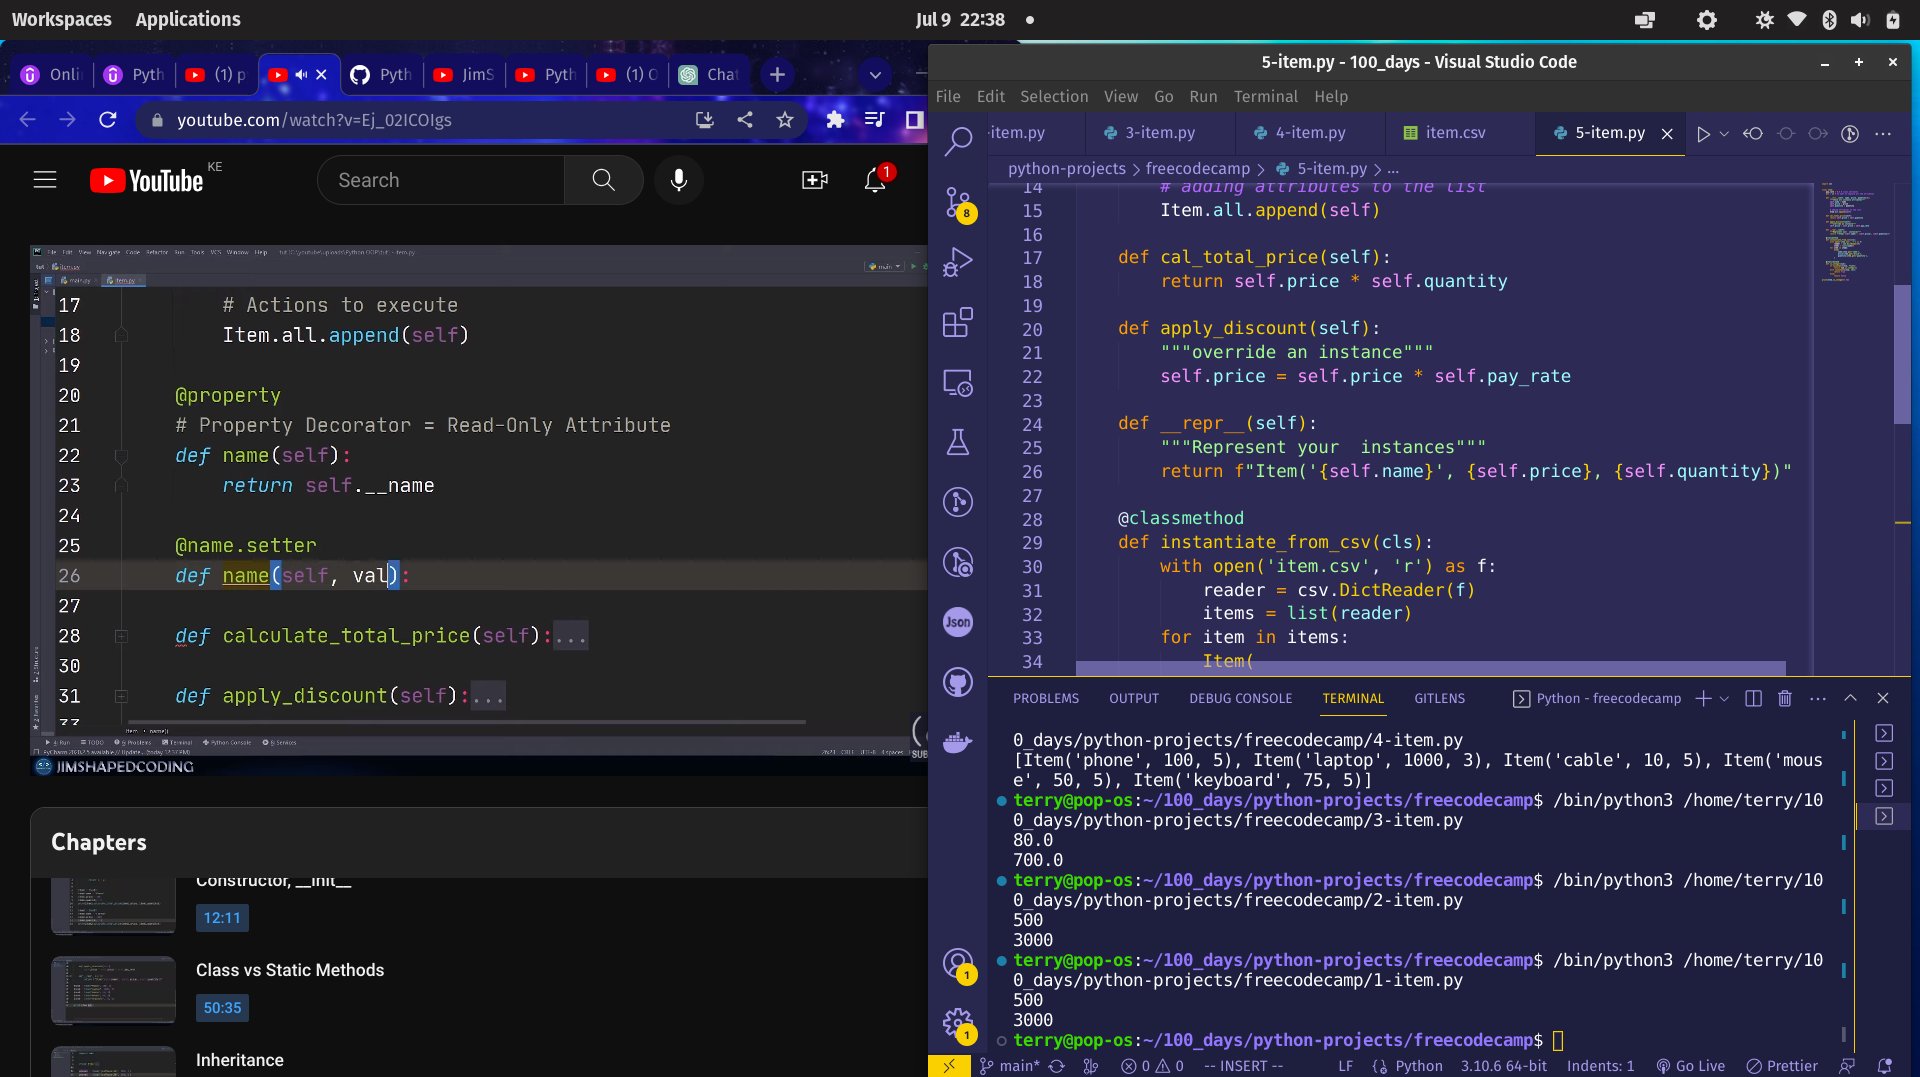1920x1077 pixels.
Task: Kill the terminal with trash icon
Action: (x=1785, y=699)
